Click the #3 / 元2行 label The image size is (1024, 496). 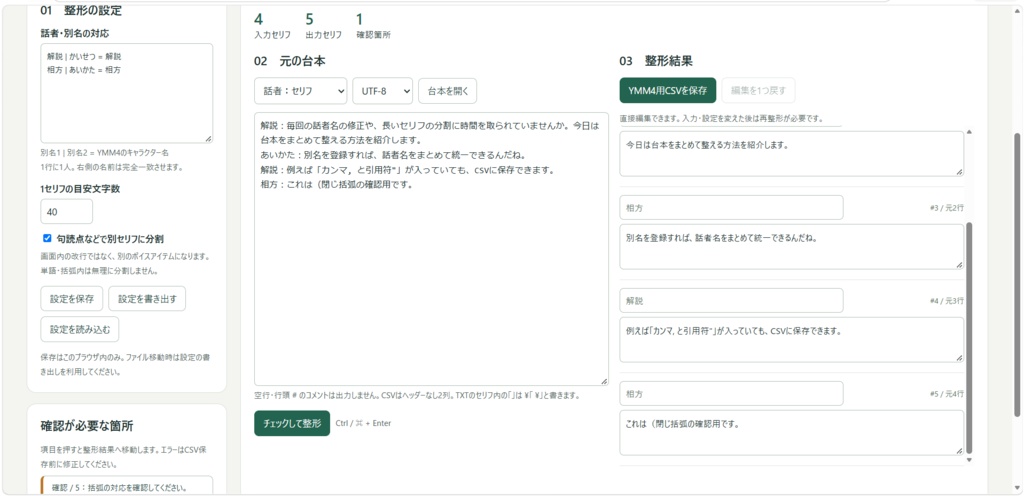click(946, 208)
